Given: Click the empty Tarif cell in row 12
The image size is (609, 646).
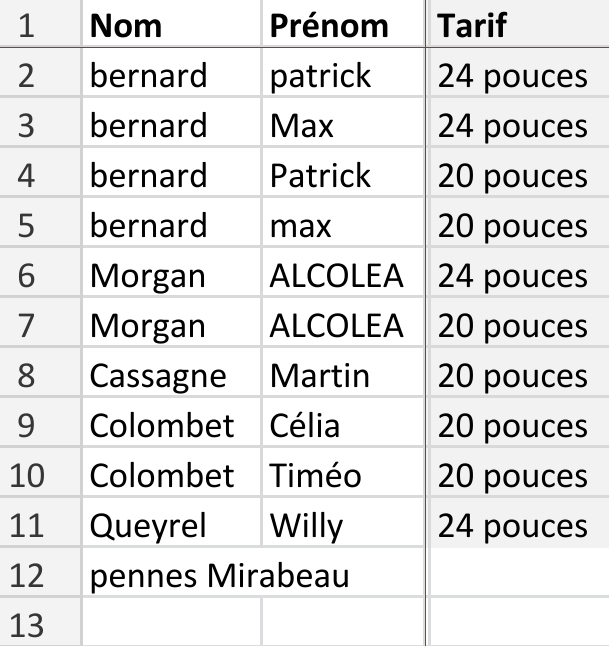Looking at the screenshot, I should 518,576.
